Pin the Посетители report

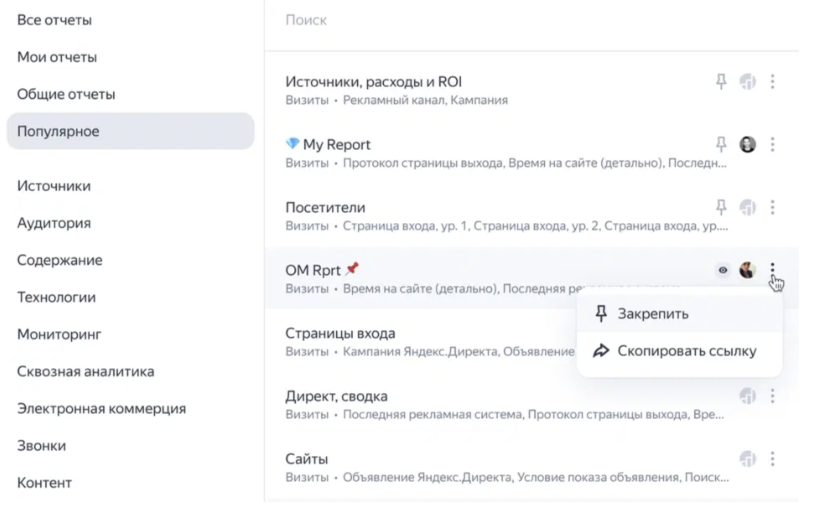(721, 207)
